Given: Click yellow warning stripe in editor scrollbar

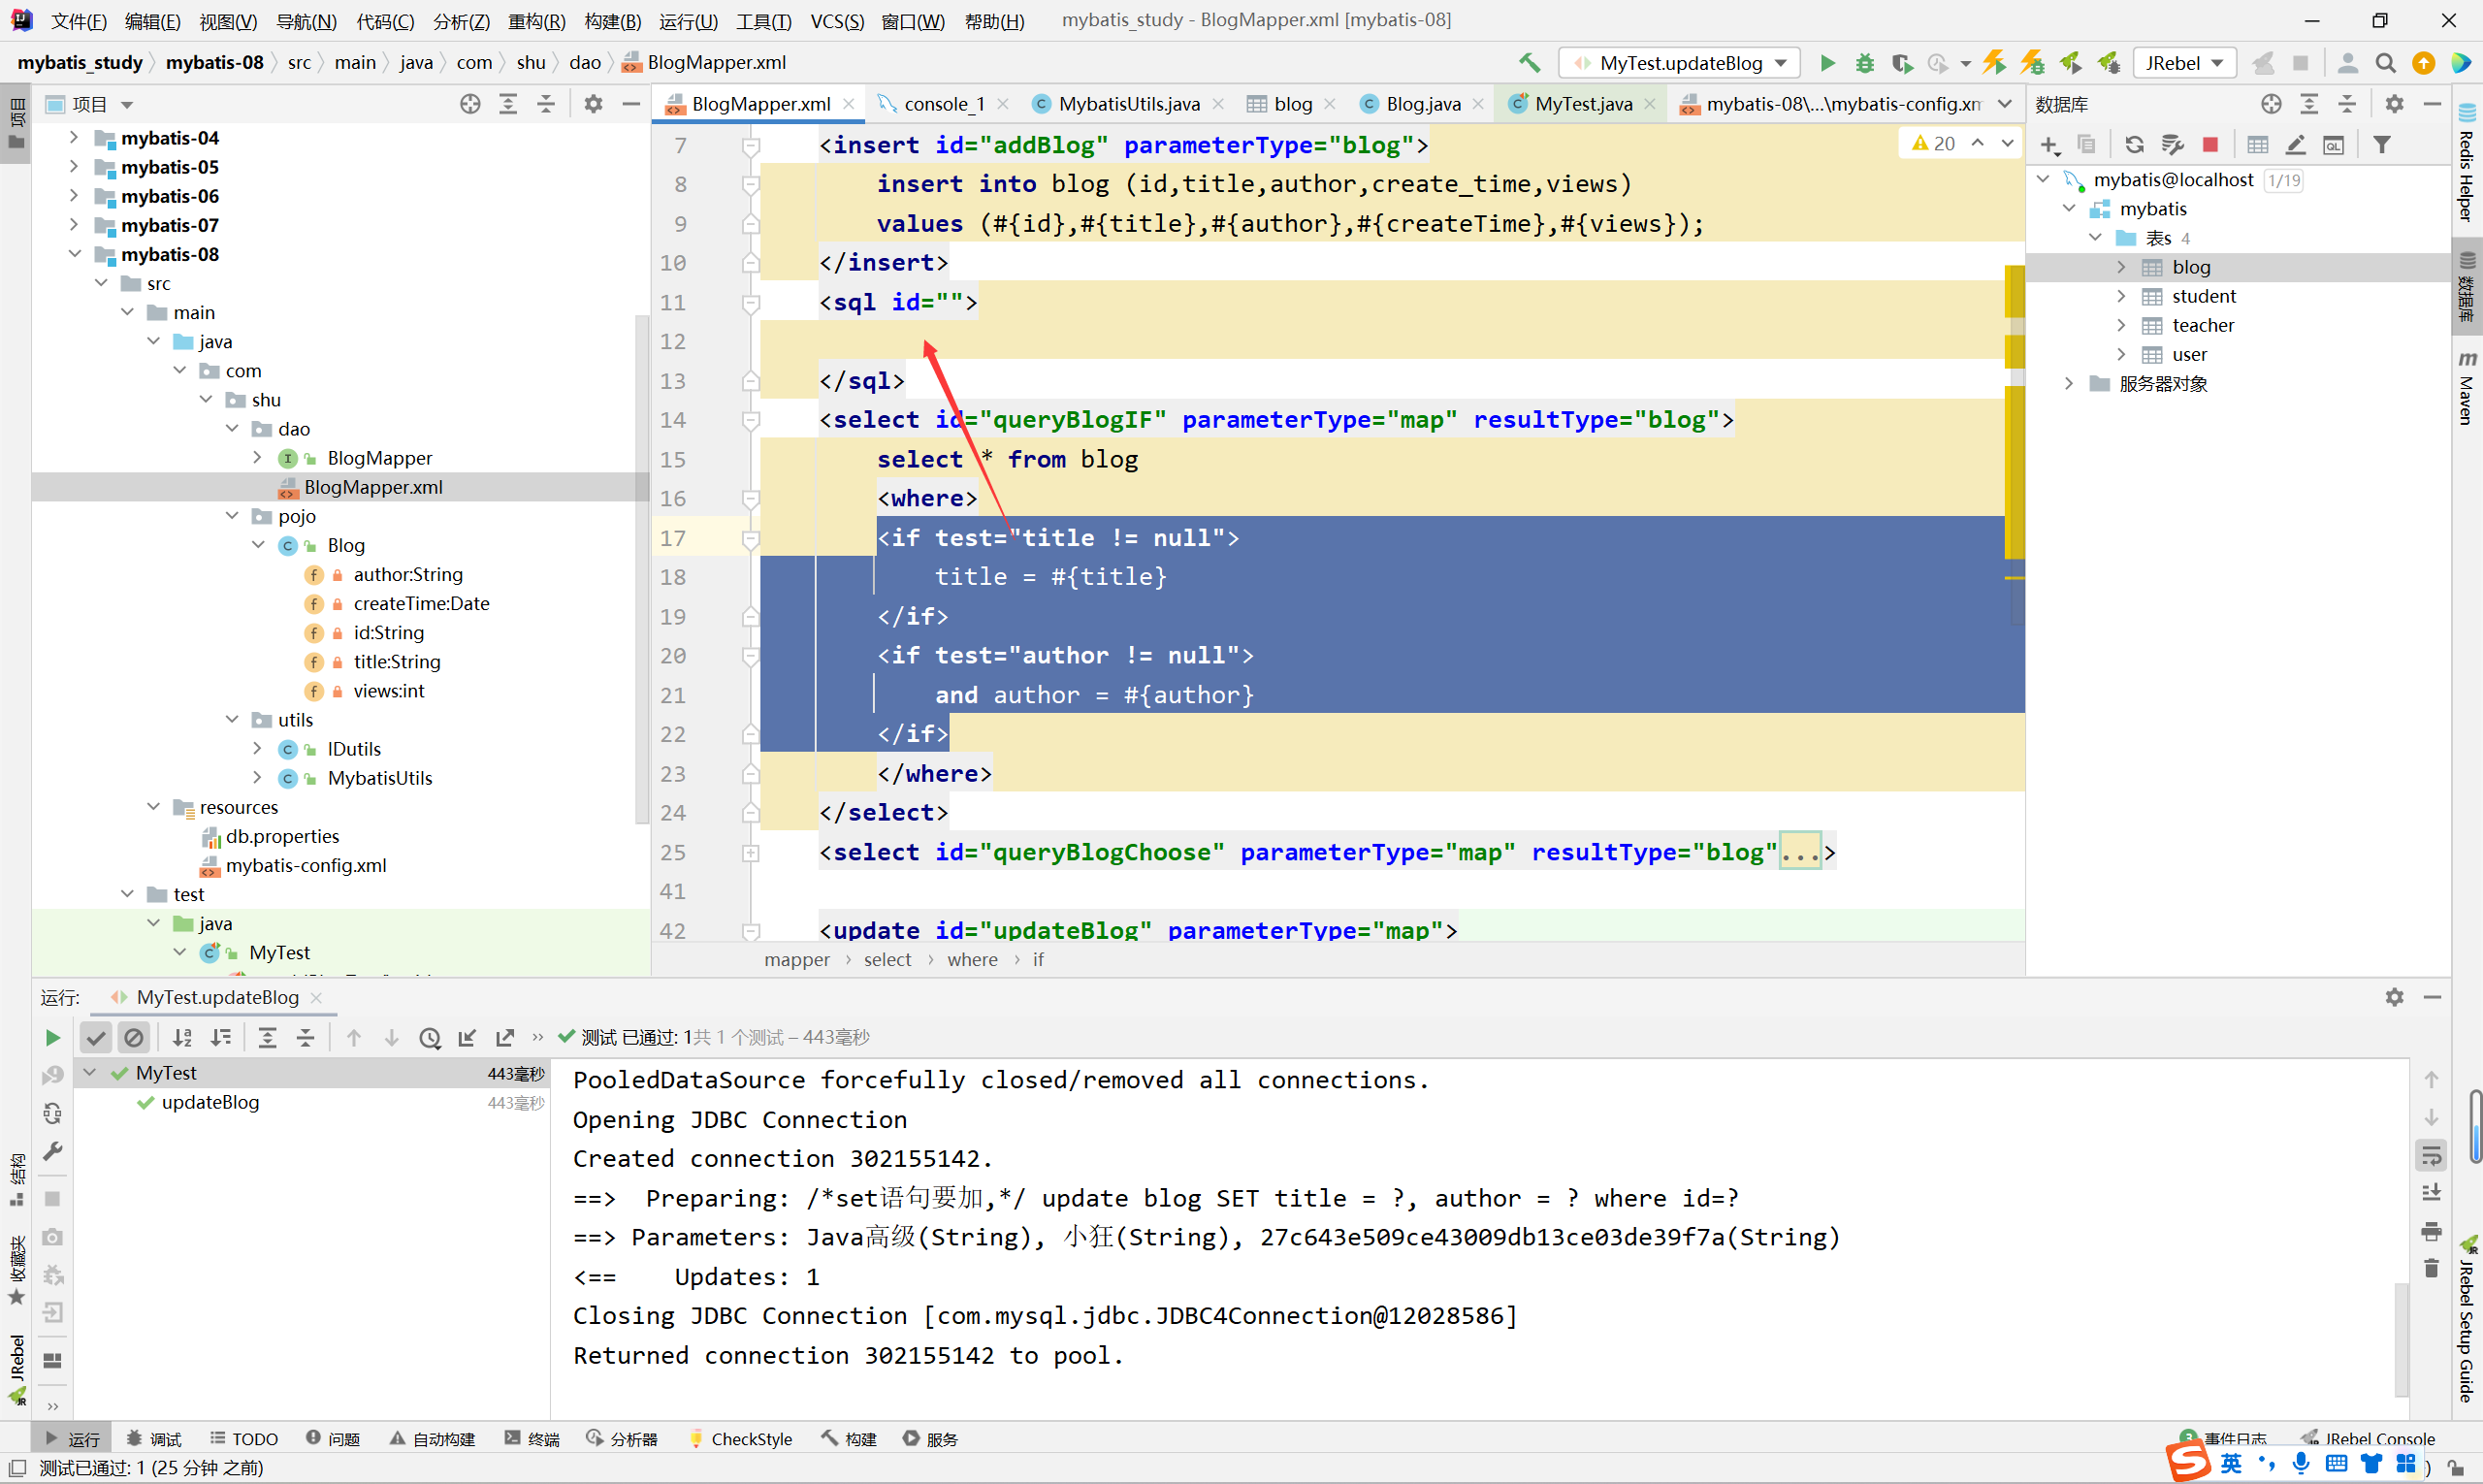Looking at the screenshot, I should click(2014, 290).
